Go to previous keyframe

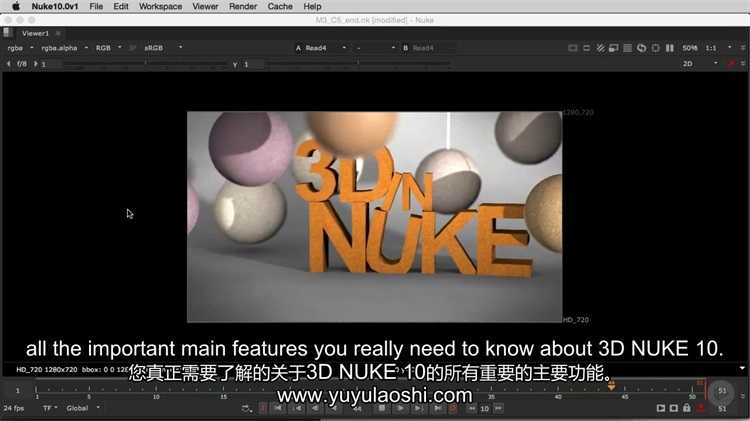pyautogui.click(x=298, y=409)
